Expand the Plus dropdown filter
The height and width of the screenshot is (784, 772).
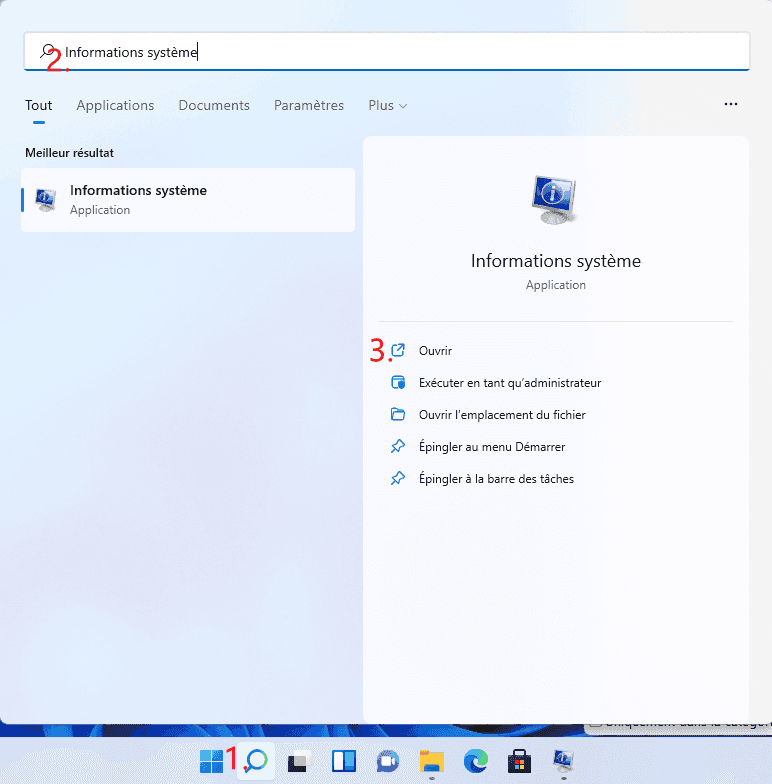[388, 106]
